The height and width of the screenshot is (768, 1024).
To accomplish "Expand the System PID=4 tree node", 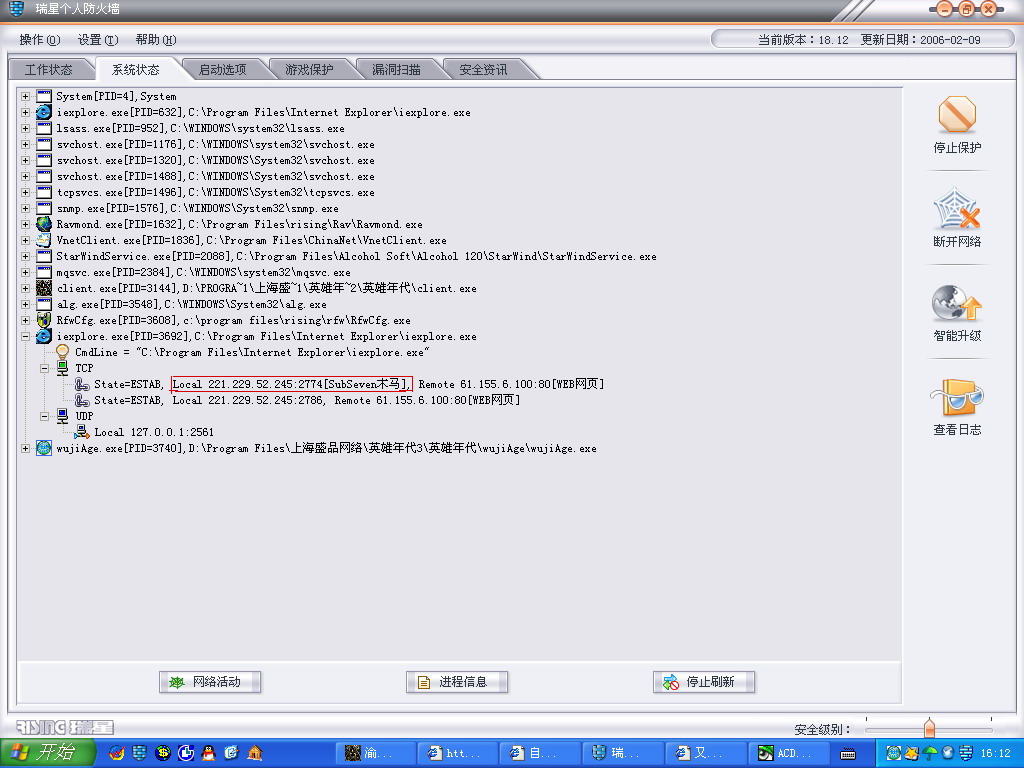I will coord(25,96).
